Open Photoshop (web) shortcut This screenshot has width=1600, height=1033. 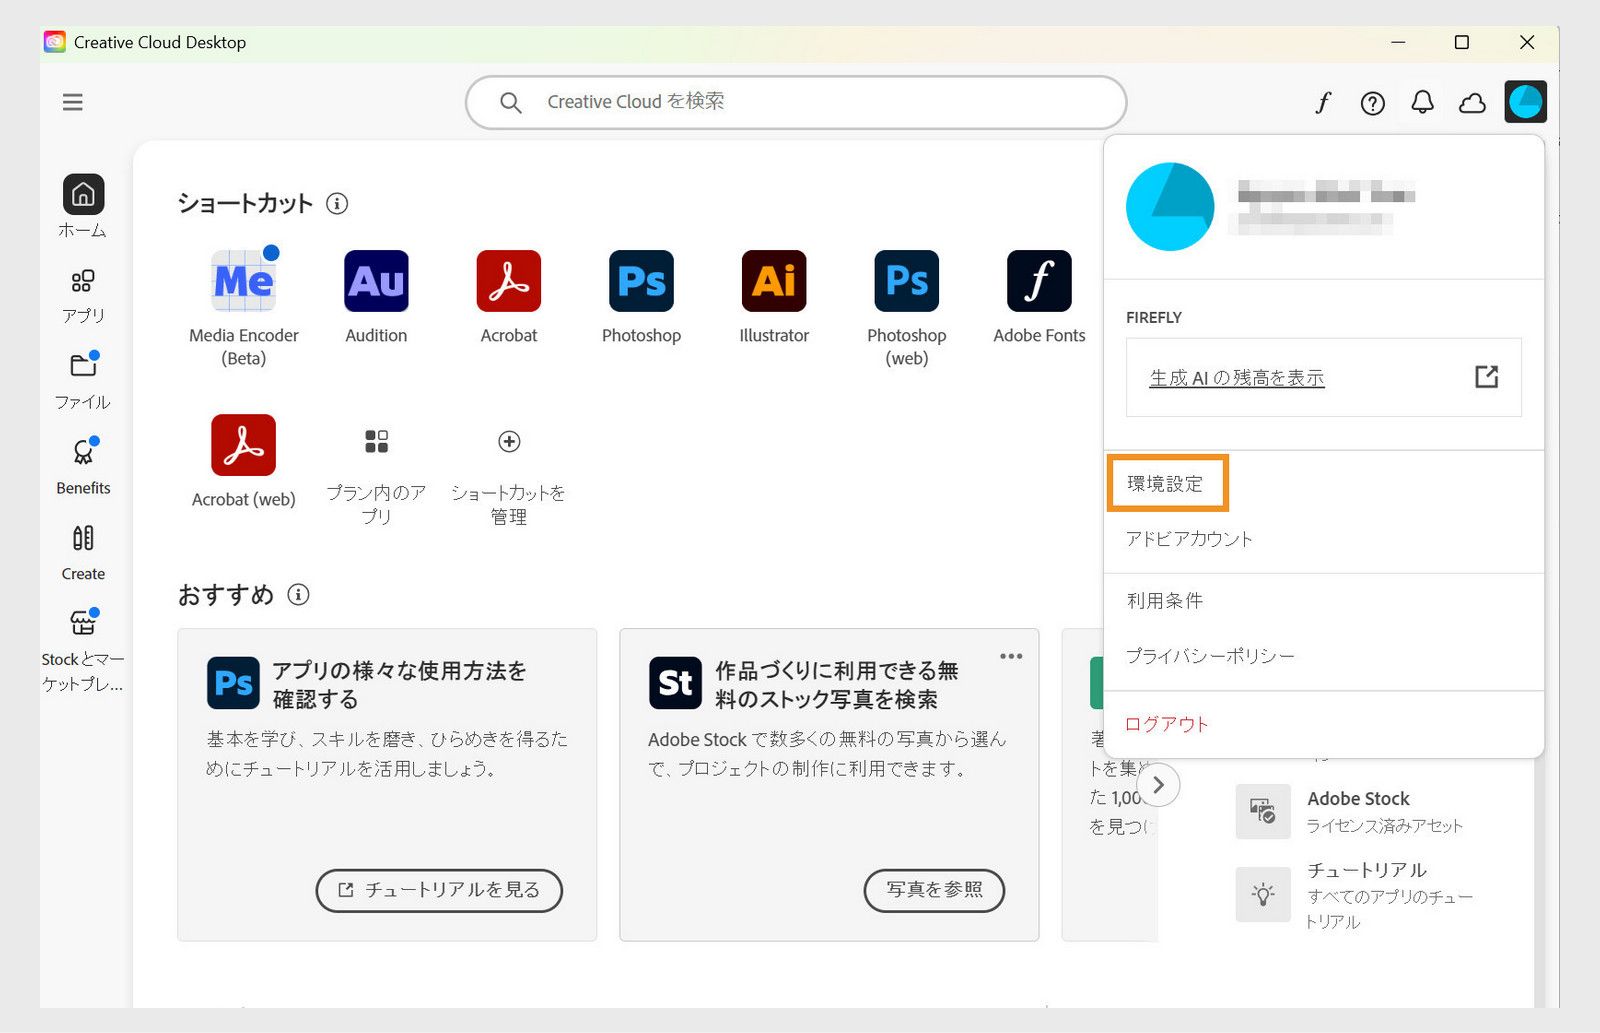905,283
